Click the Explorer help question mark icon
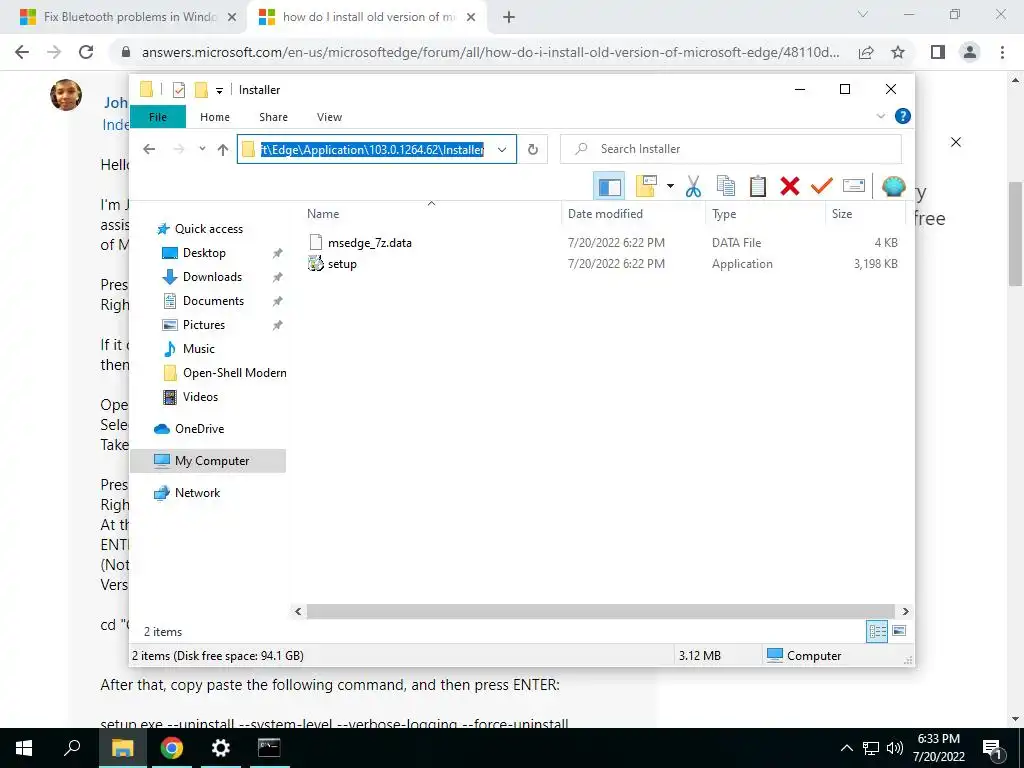The width and height of the screenshot is (1024, 768). (903, 116)
